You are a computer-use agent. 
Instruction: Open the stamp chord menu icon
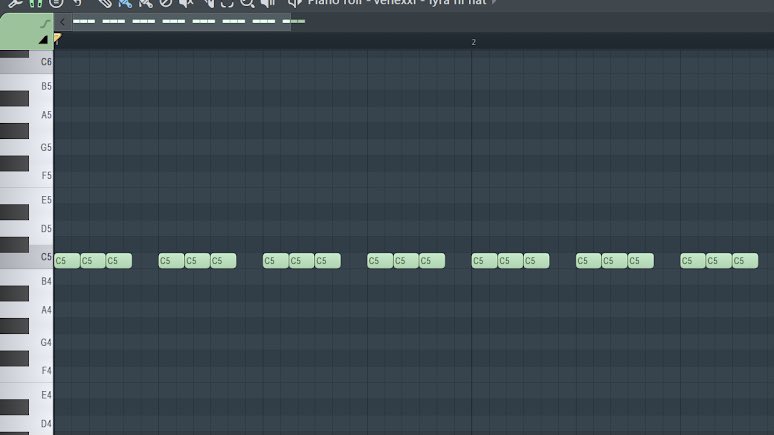point(56,3)
